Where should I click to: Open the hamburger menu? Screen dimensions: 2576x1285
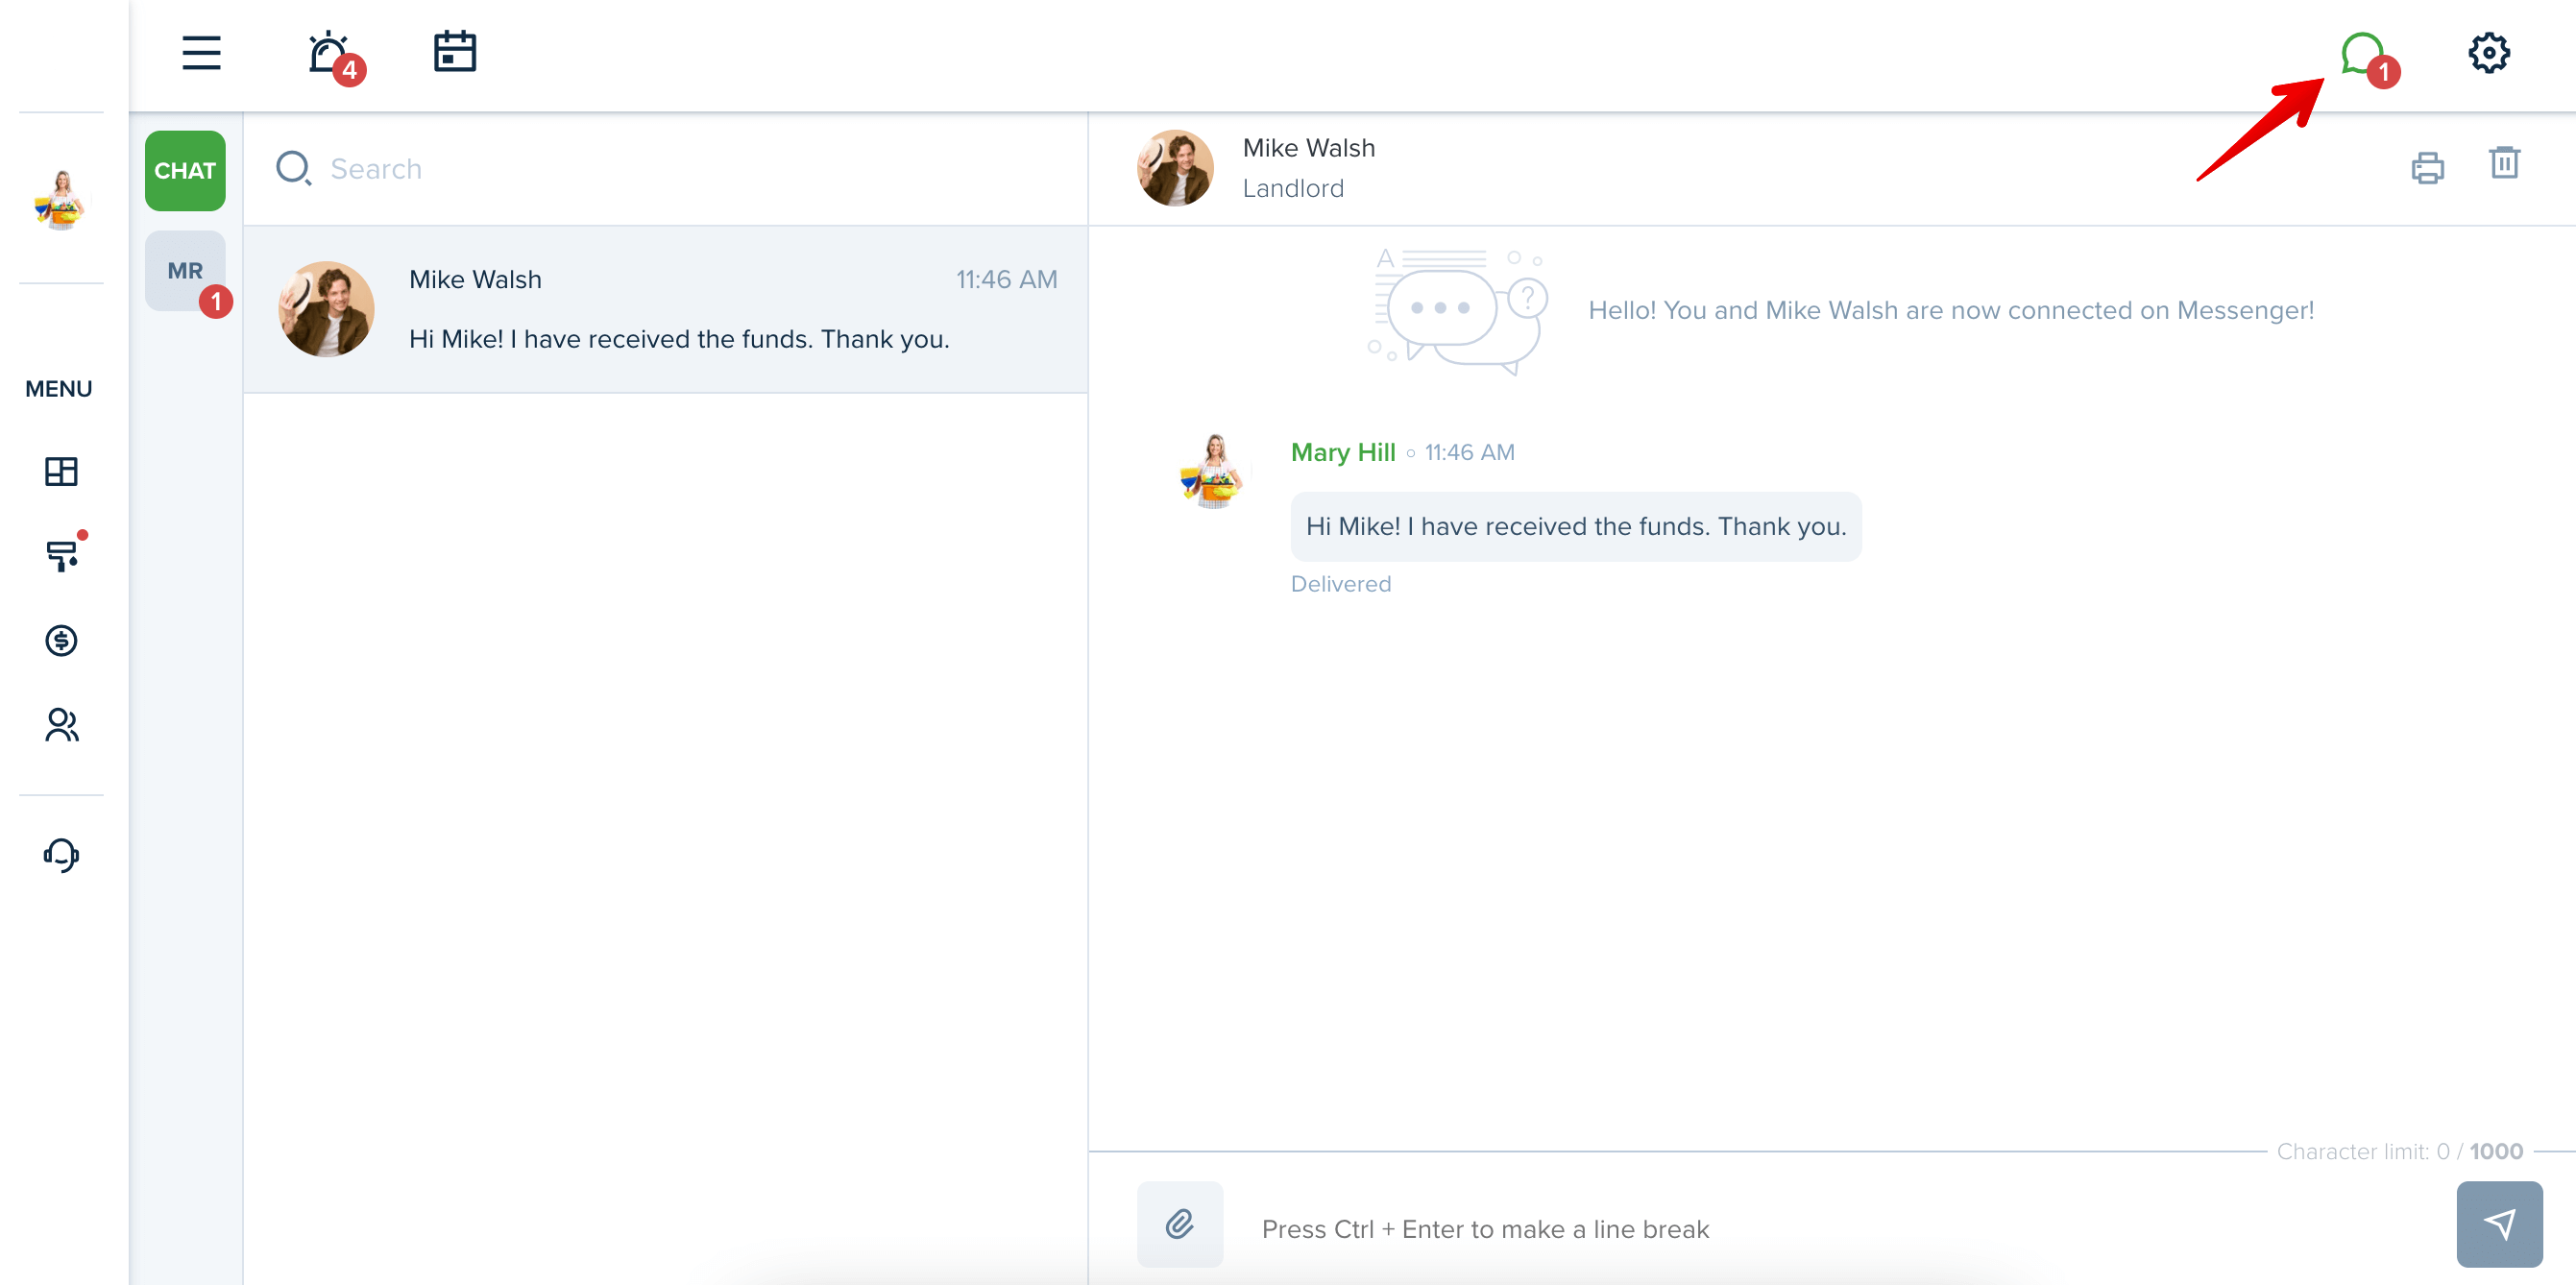pos(201,53)
